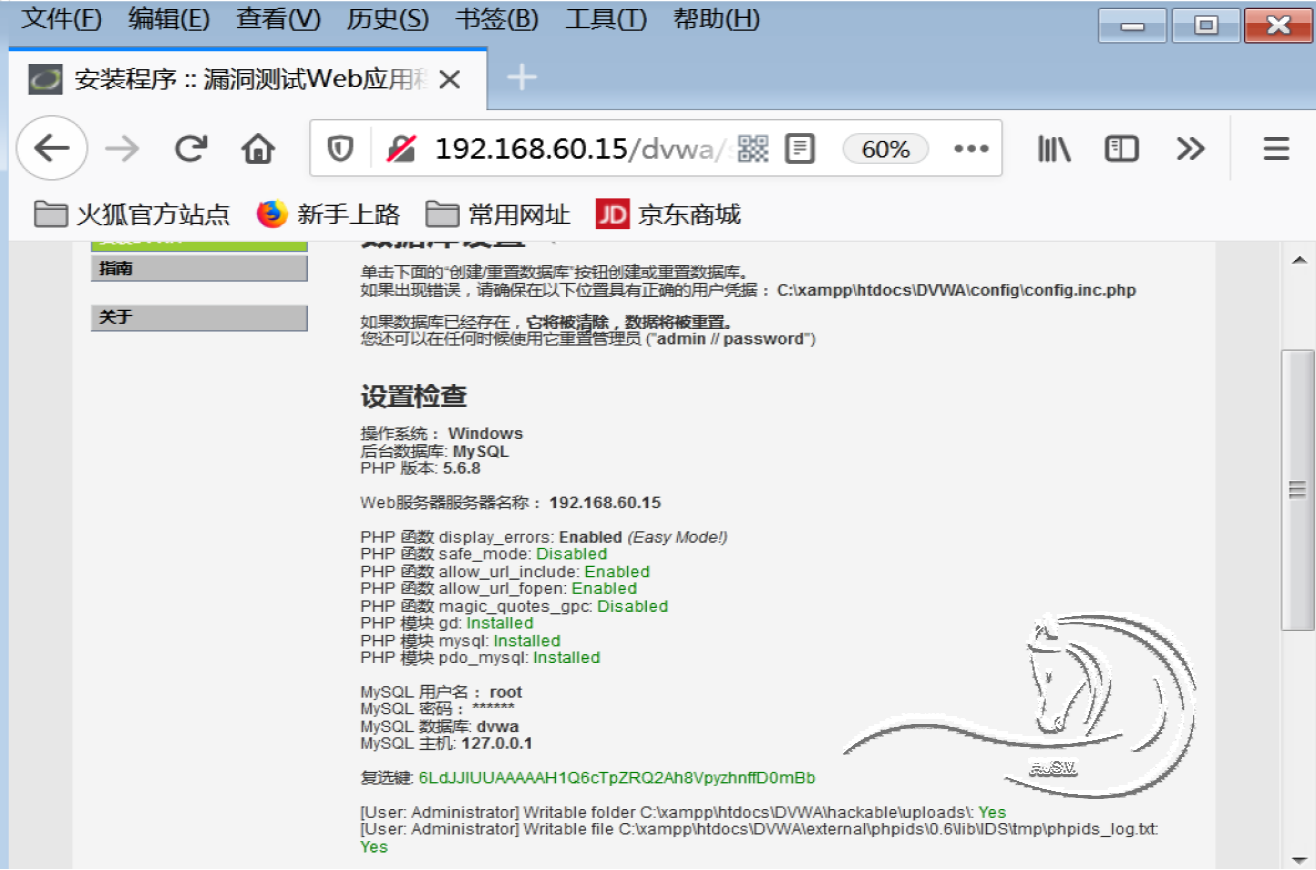This screenshot has width=1316, height=870.
Task: Open the Firefox hamburger menu
Action: 1275,147
